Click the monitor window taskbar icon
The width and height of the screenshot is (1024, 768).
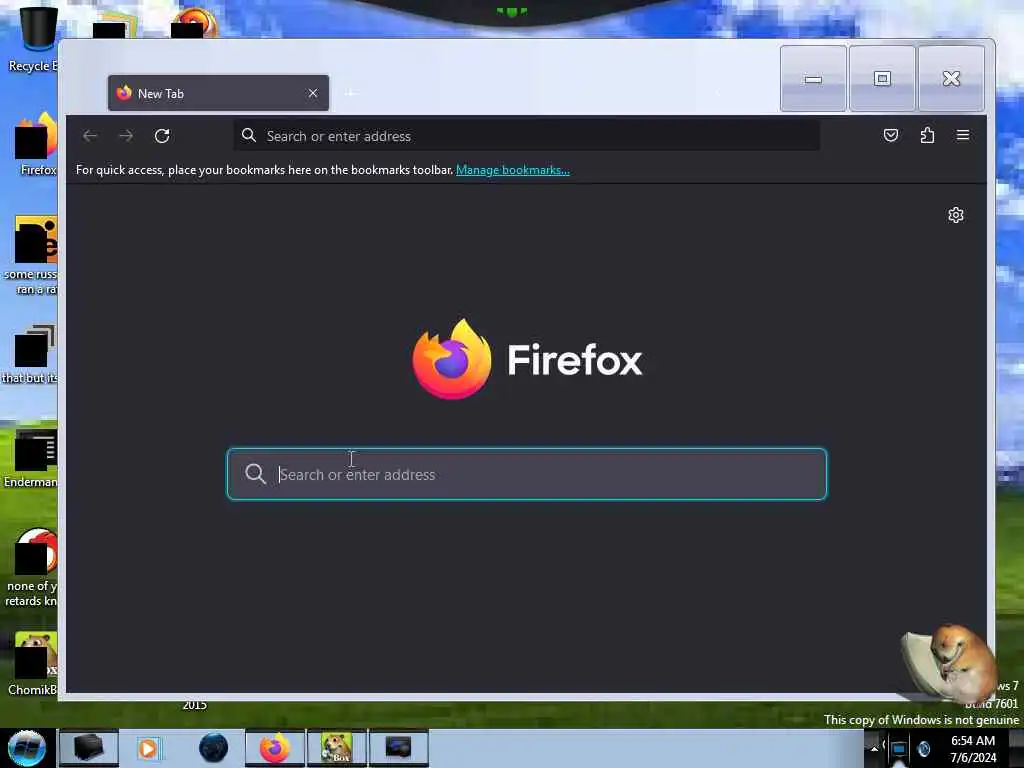399,748
